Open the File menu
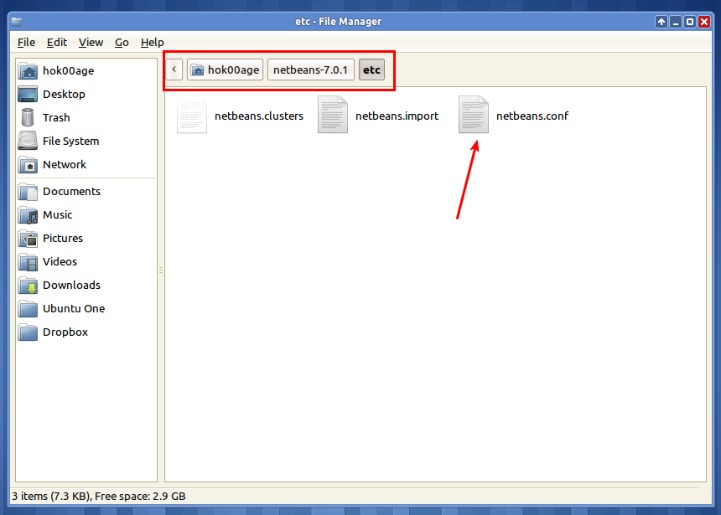This screenshot has width=721, height=515. point(26,42)
